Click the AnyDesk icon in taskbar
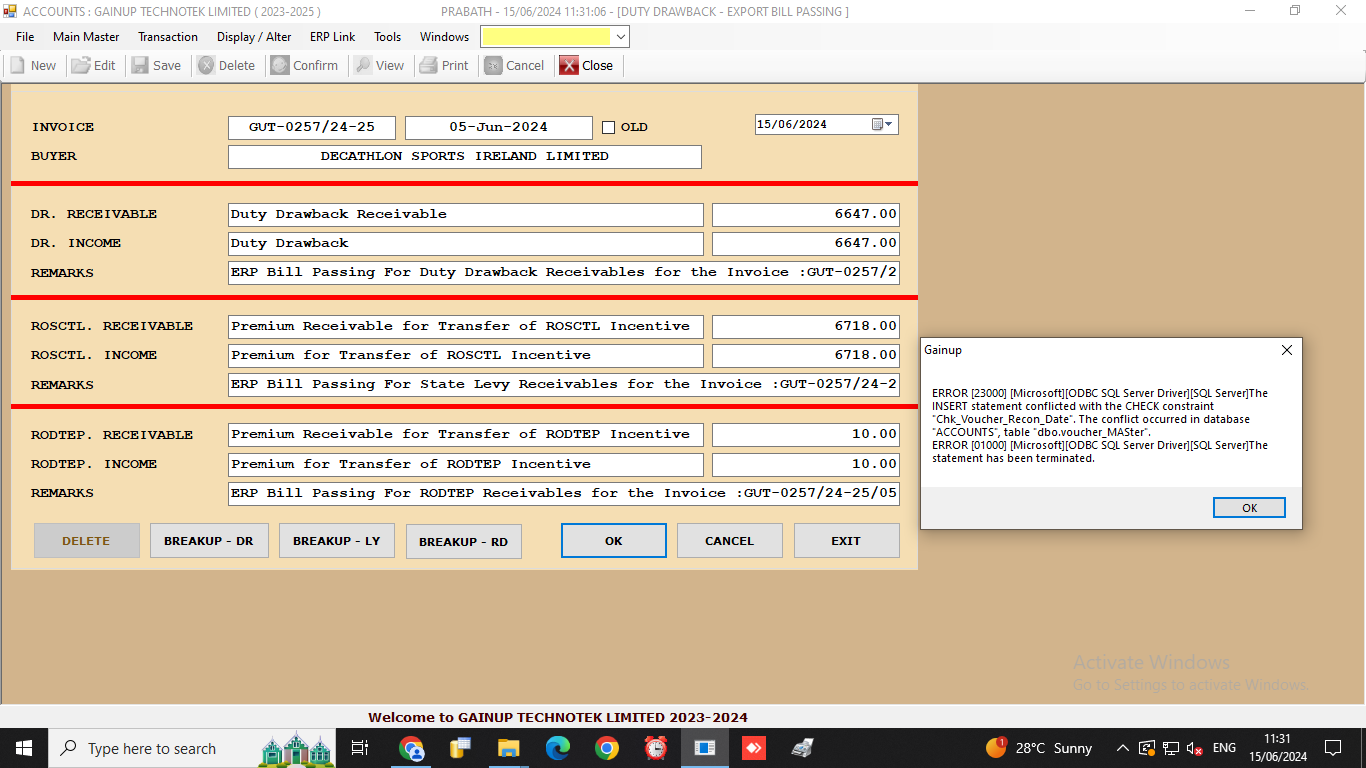Viewport: 1366px width, 768px height. [753, 748]
